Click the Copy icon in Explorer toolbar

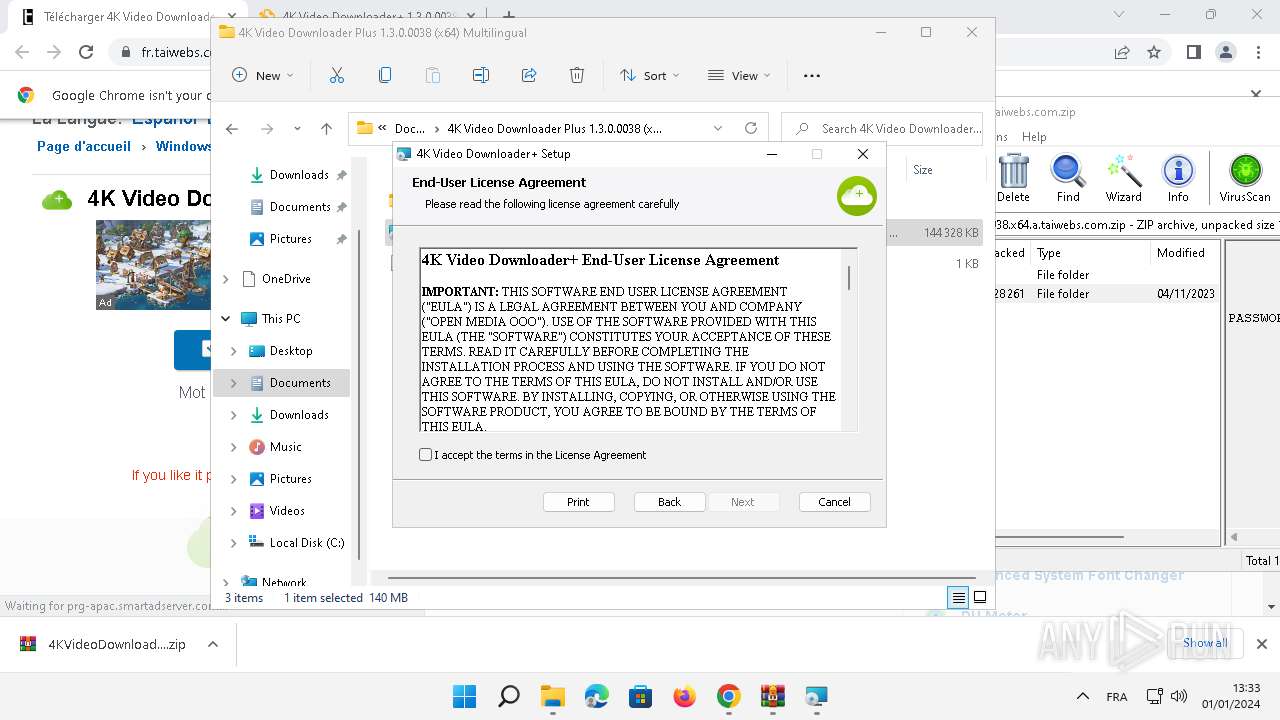(385, 75)
